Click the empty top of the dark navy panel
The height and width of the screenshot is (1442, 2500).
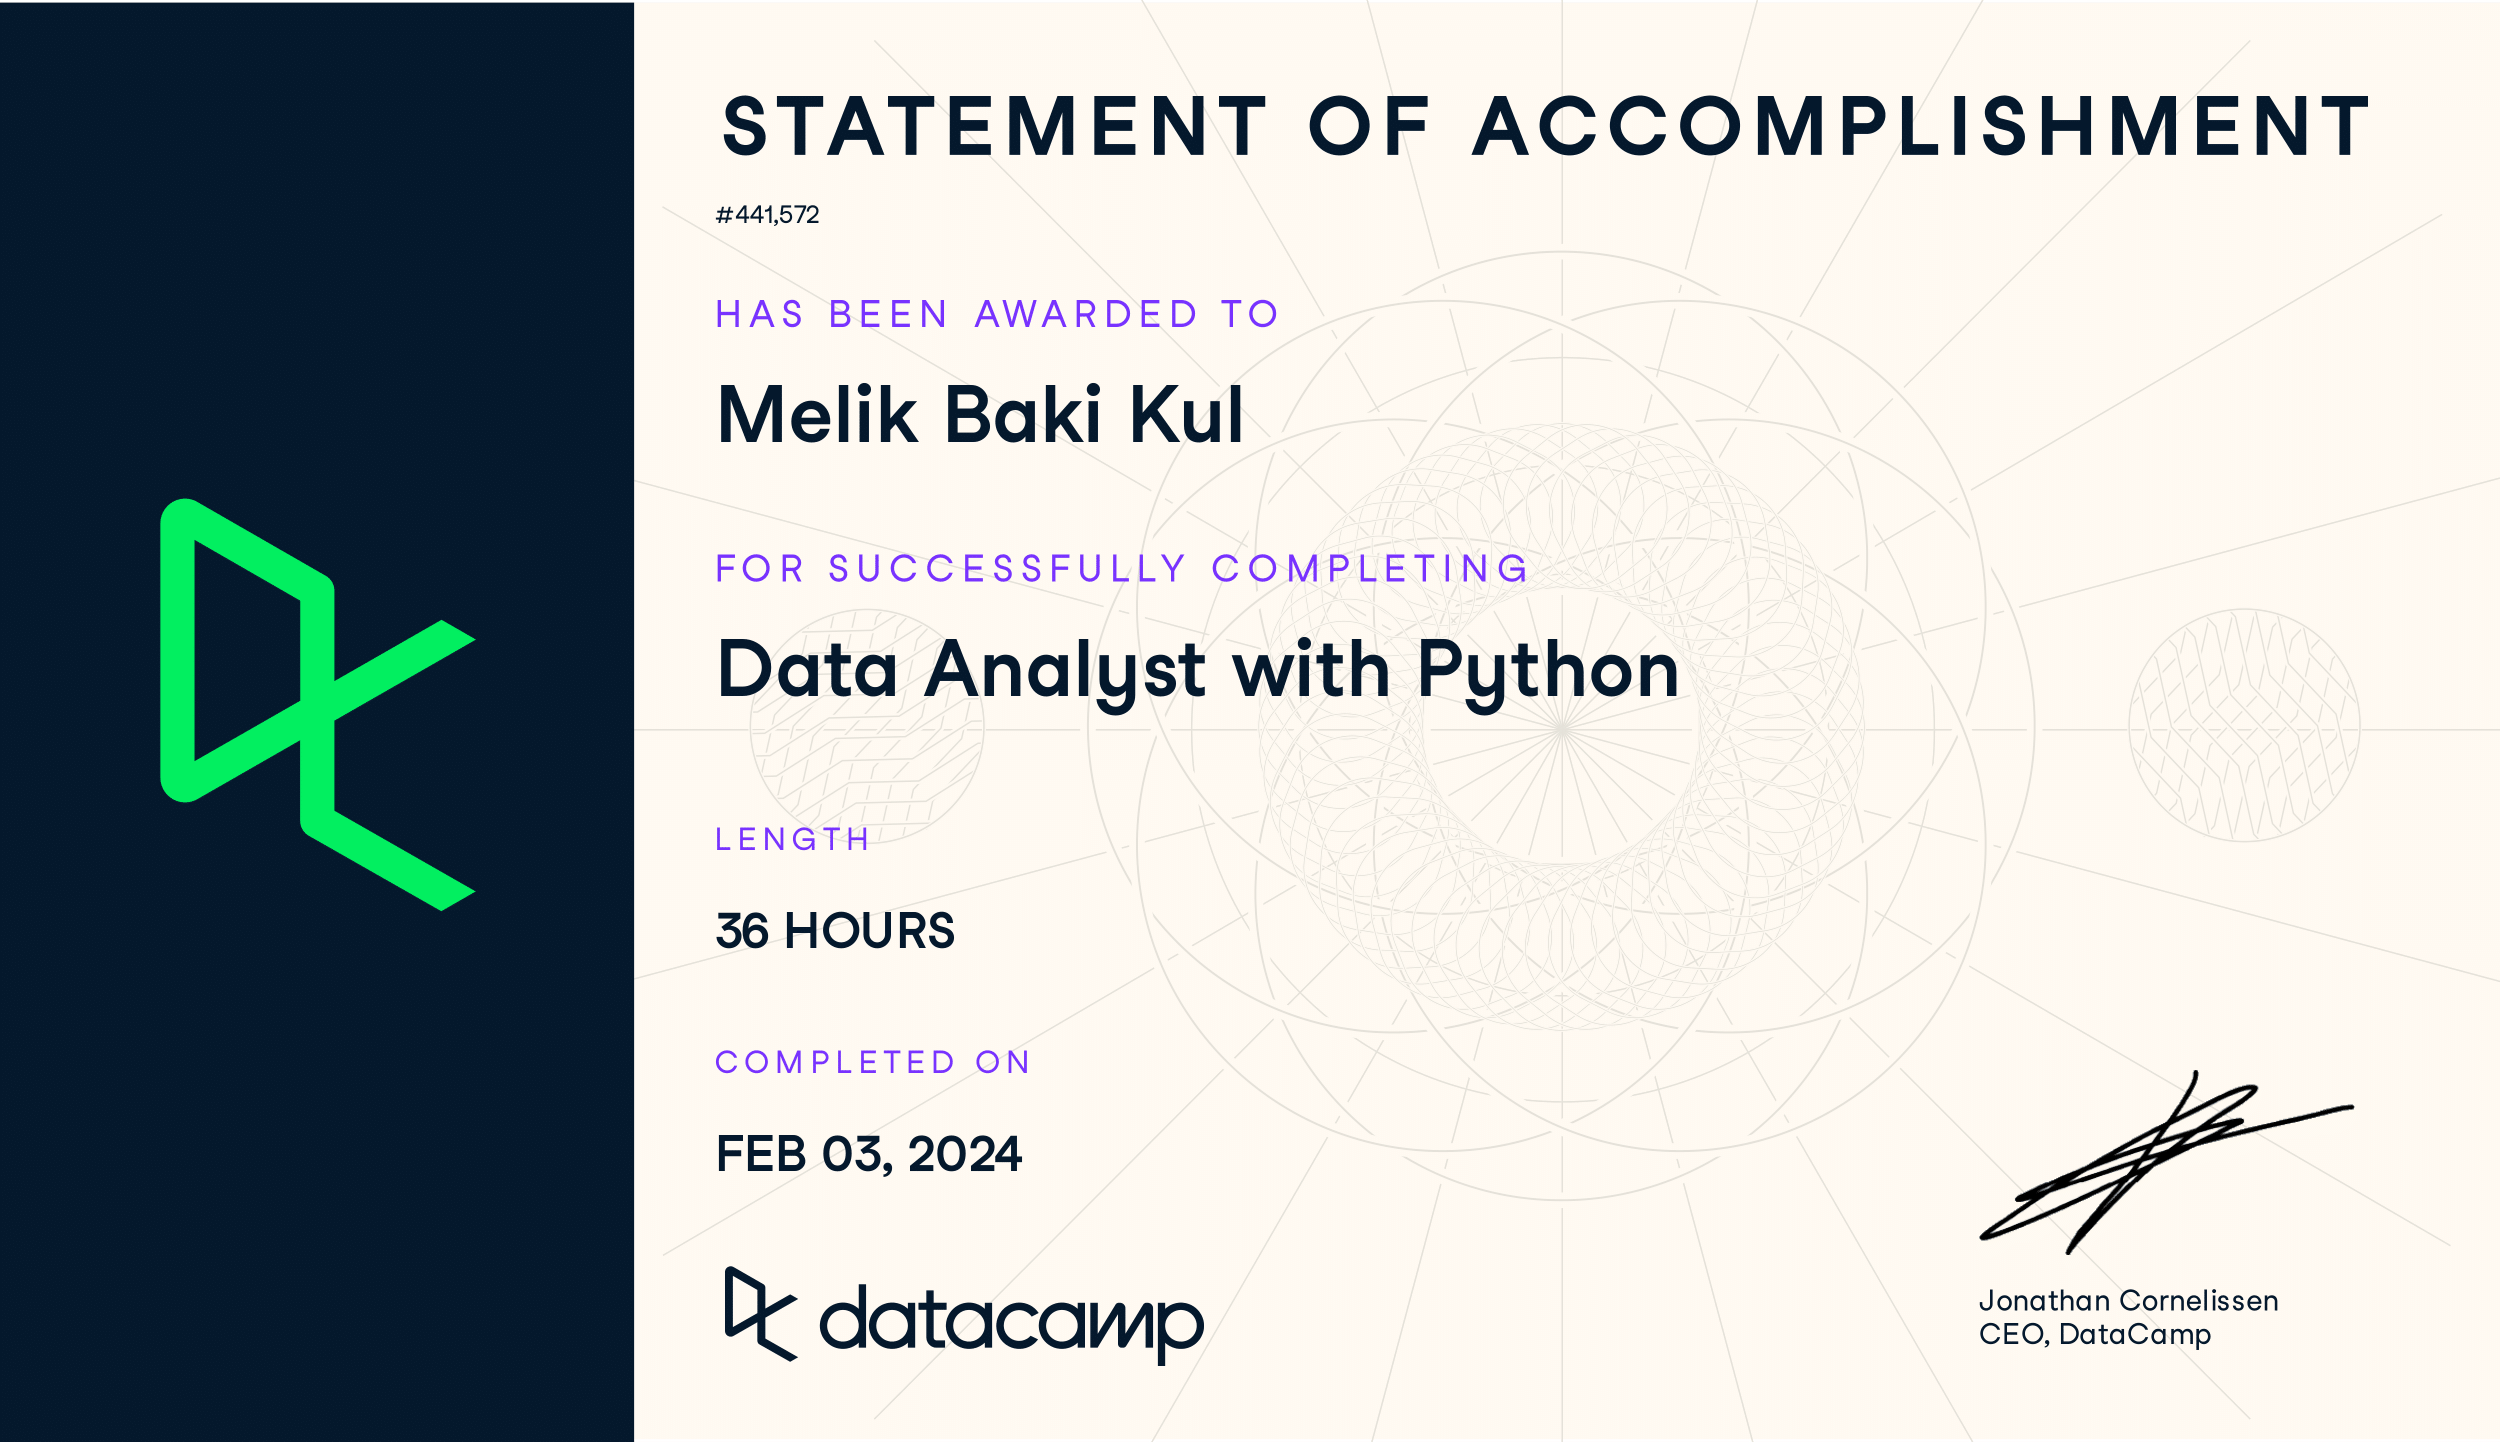point(316,150)
